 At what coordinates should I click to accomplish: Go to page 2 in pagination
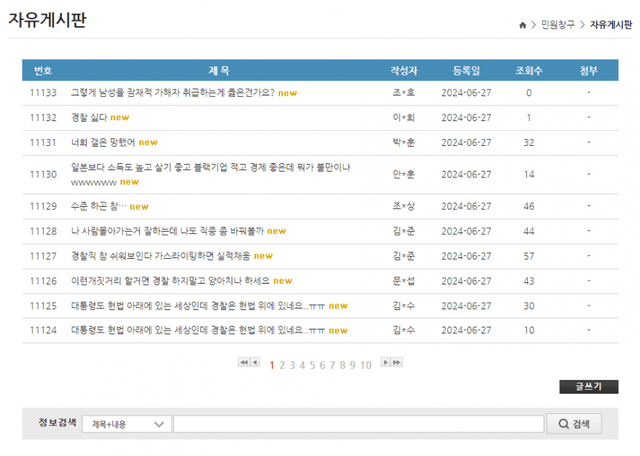pyautogui.click(x=283, y=364)
